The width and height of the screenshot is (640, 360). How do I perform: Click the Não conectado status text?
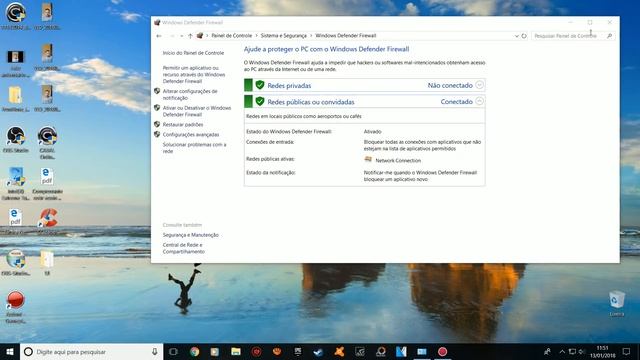(x=450, y=85)
